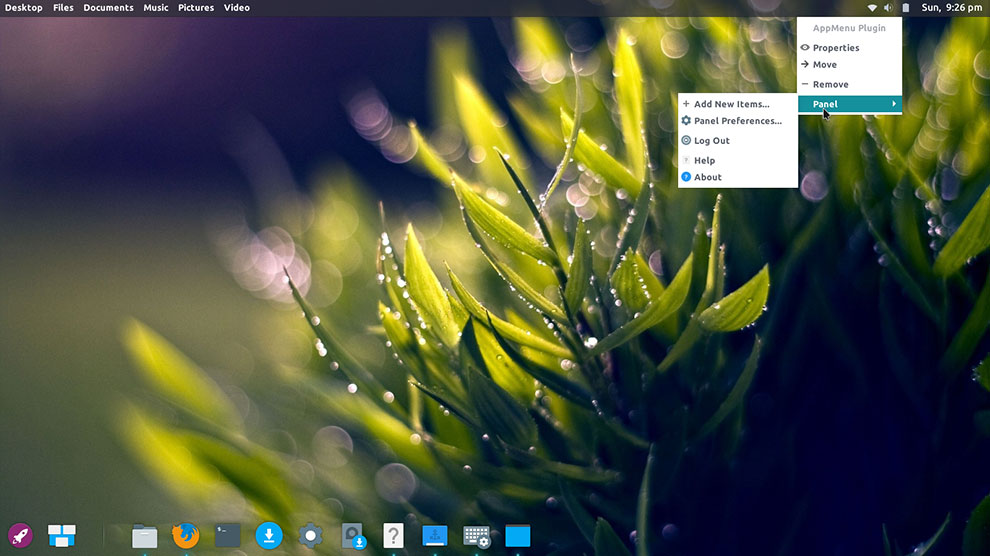Open the keyboard settings dock icon
Screen dimensions: 990x556
[476, 536]
